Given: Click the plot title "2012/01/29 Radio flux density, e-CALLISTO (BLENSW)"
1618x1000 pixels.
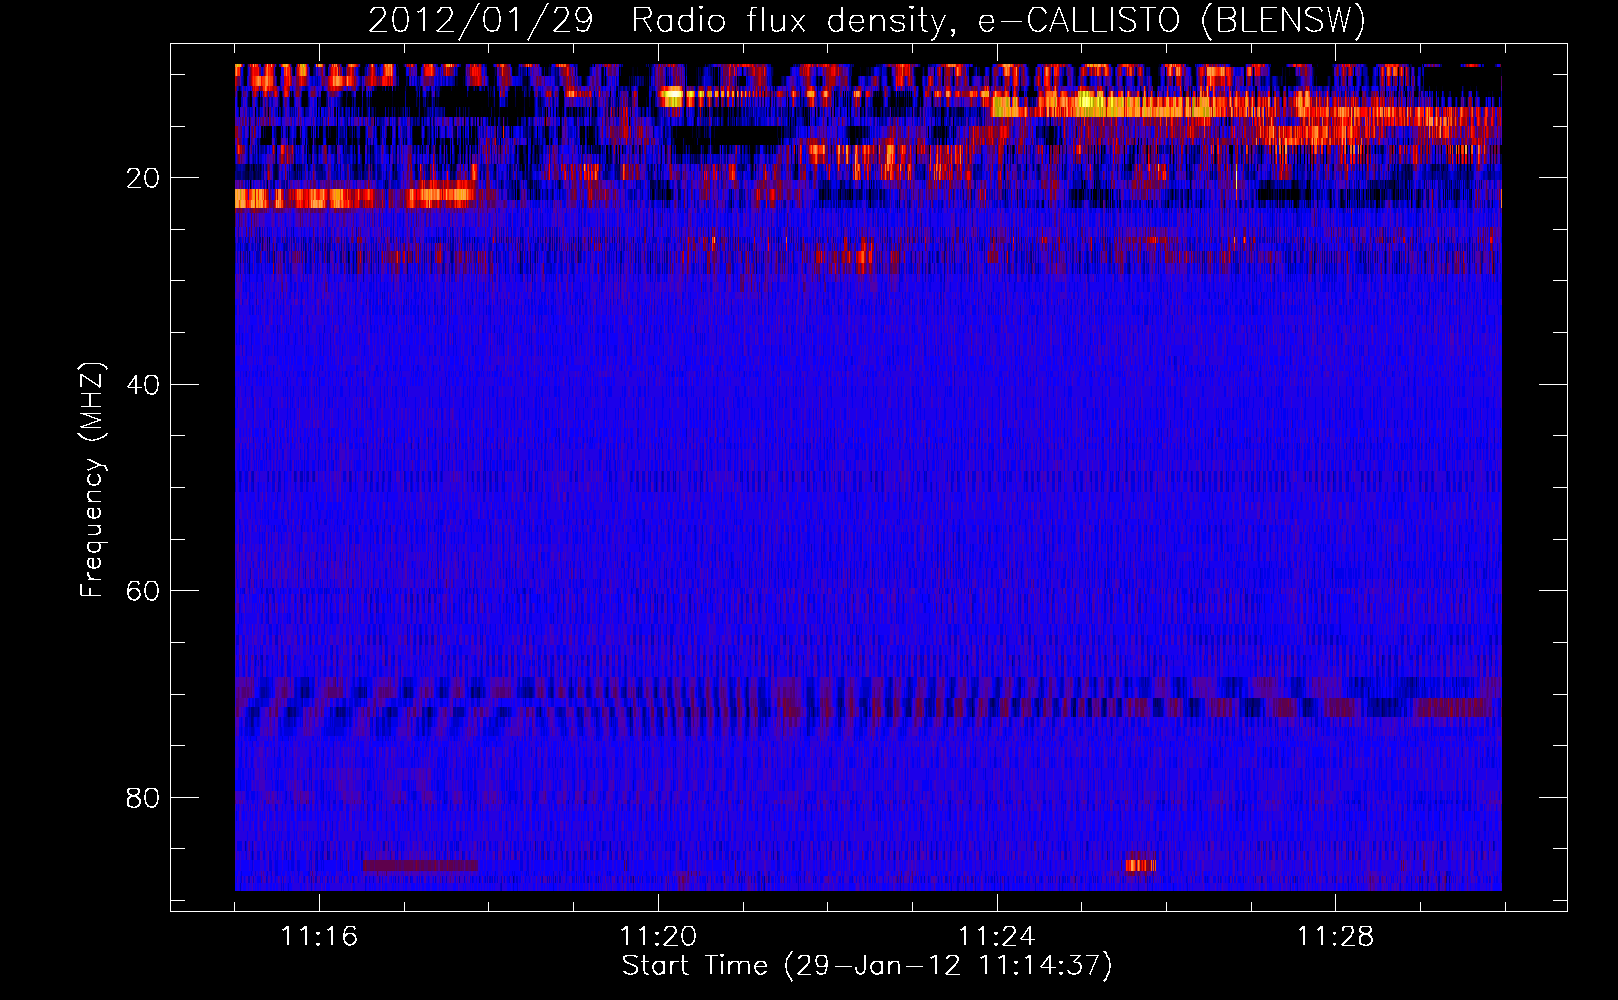Looking at the screenshot, I should (x=867, y=20).
